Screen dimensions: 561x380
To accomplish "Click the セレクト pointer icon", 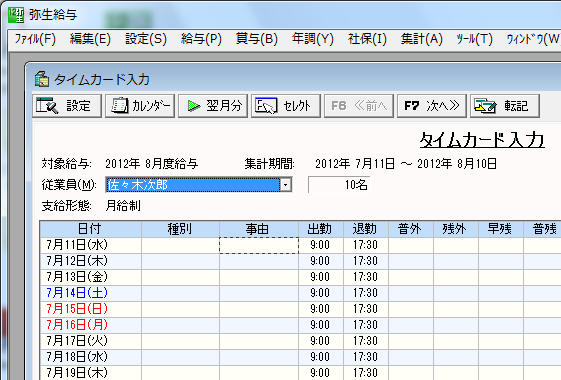I will click(x=266, y=106).
